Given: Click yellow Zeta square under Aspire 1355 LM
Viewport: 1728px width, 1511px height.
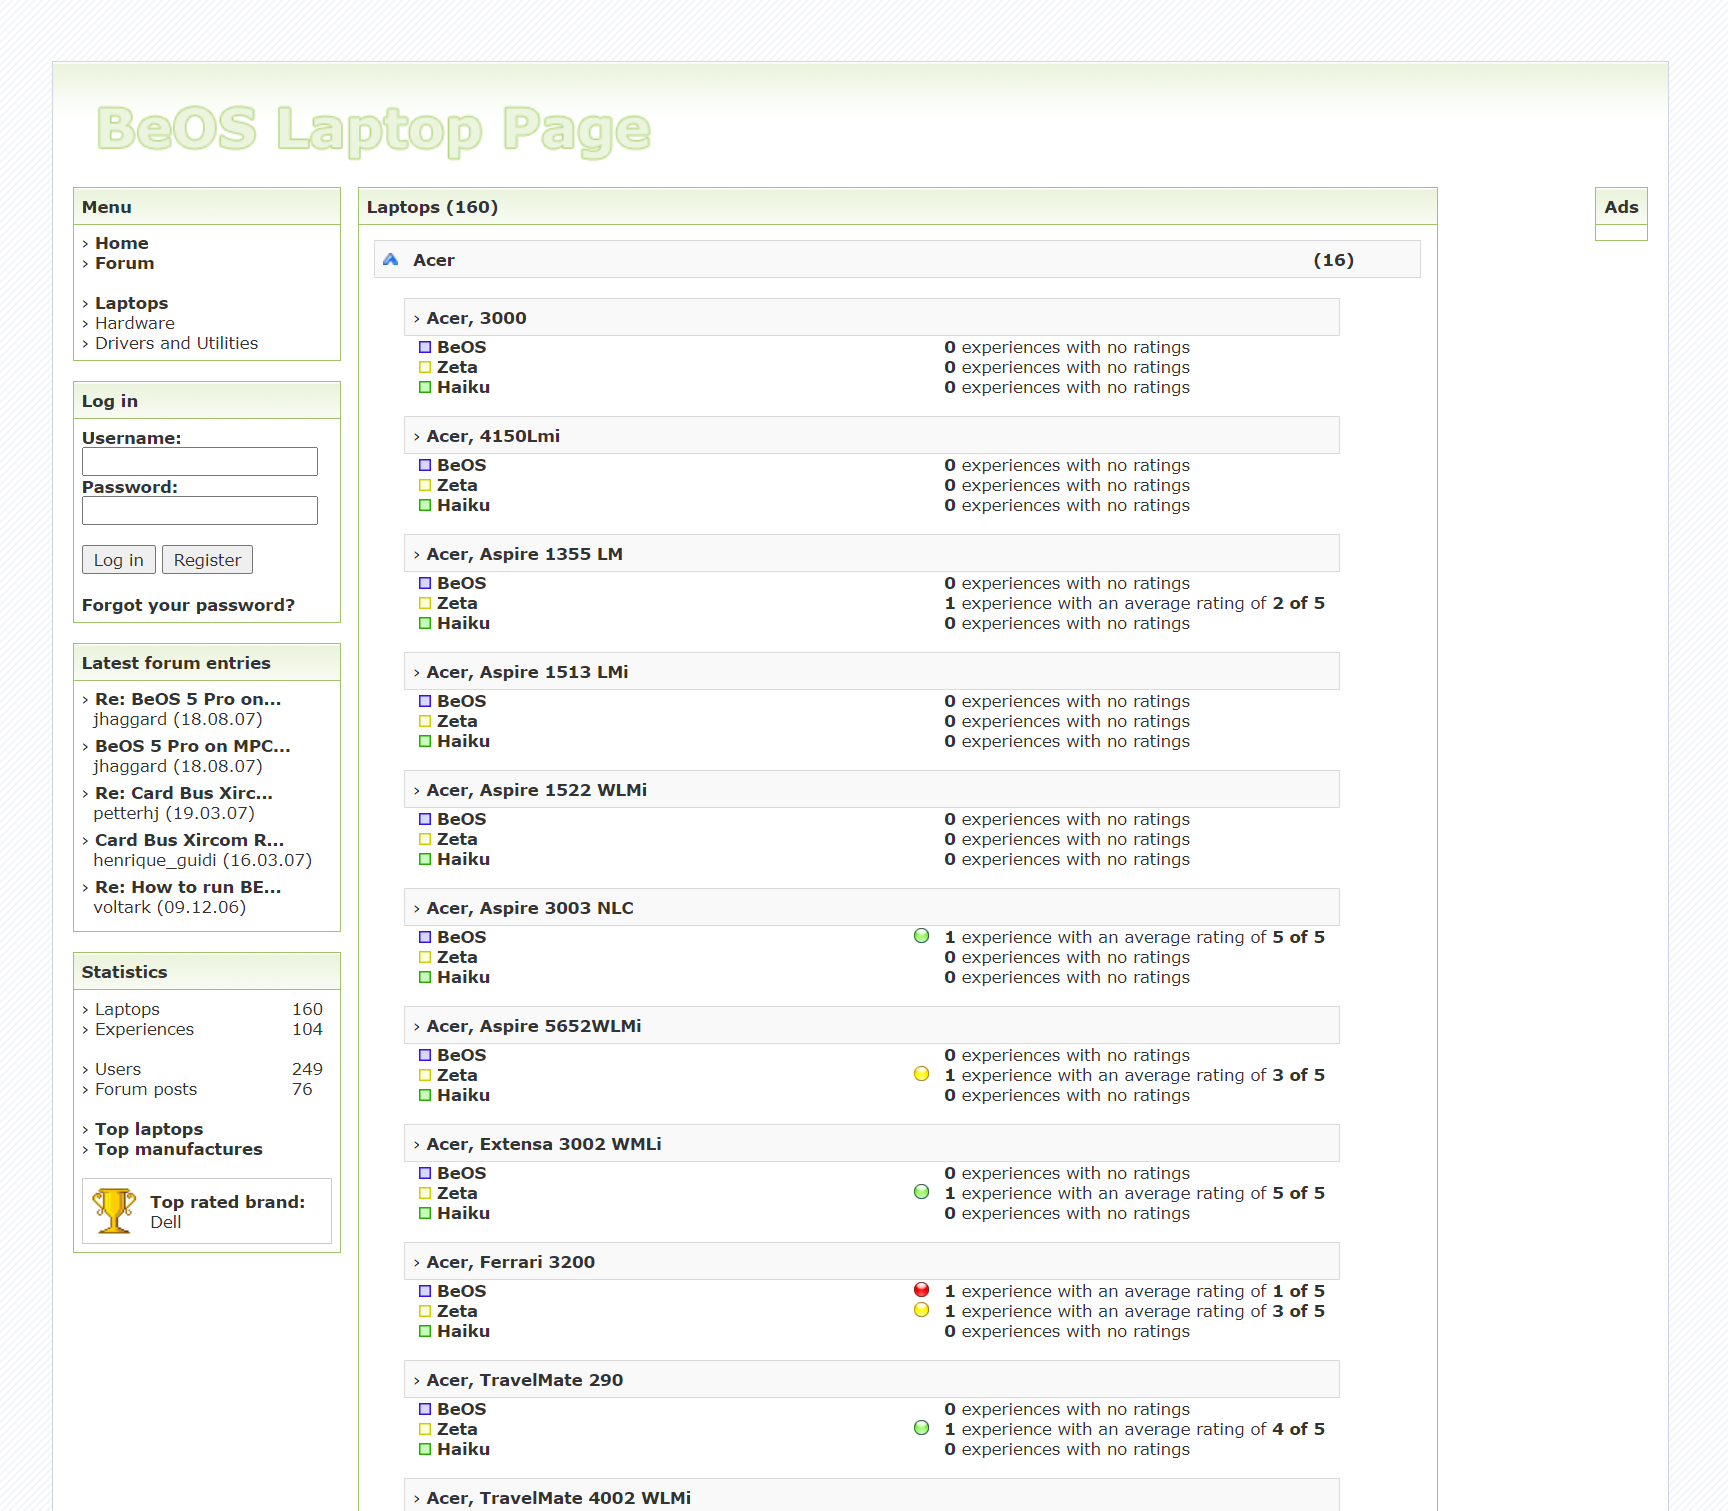Looking at the screenshot, I should tap(425, 603).
